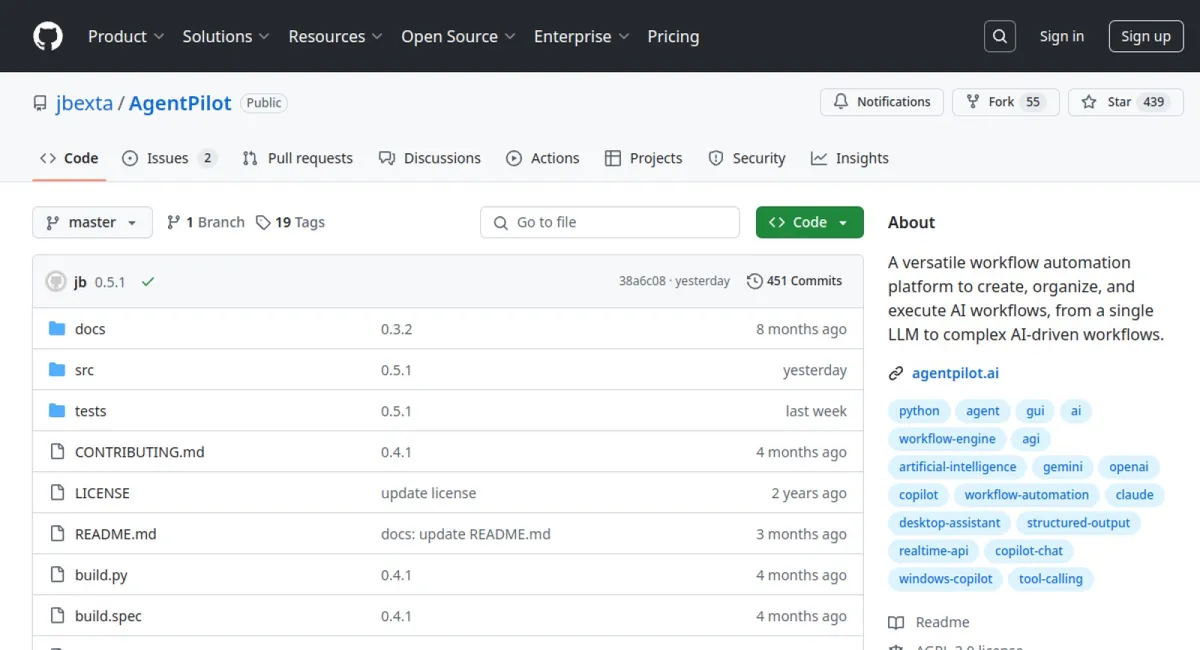Viewport: 1200px width, 650px height.
Task: Open the AgentPilot repository link
Action: pyautogui.click(x=180, y=103)
